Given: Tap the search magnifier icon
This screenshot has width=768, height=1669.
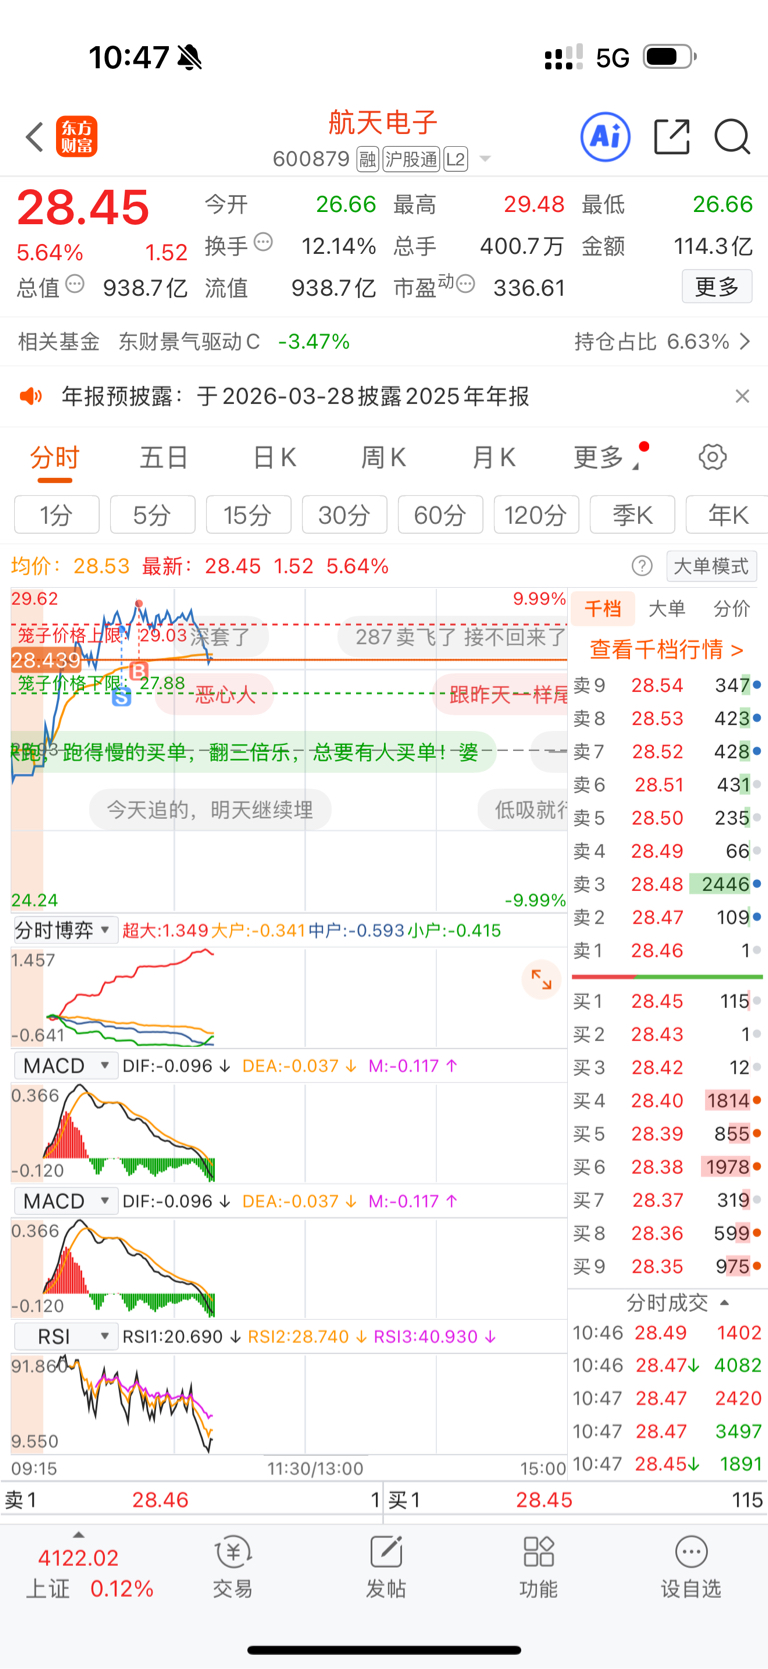Looking at the screenshot, I should (732, 137).
